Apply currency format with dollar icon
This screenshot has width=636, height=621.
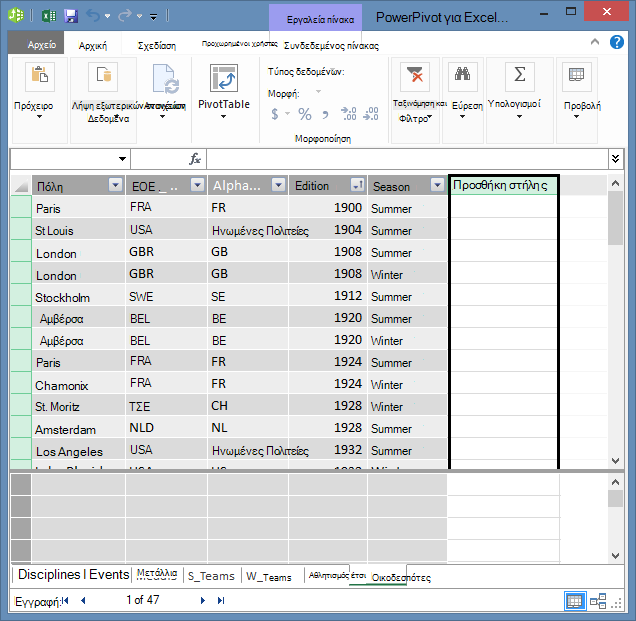[275, 114]
